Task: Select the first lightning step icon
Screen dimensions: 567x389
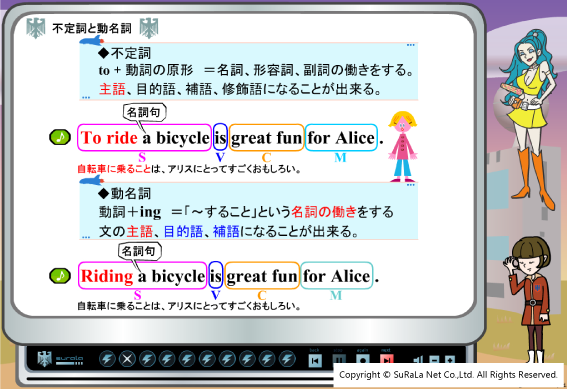Action: coord(107,359)
